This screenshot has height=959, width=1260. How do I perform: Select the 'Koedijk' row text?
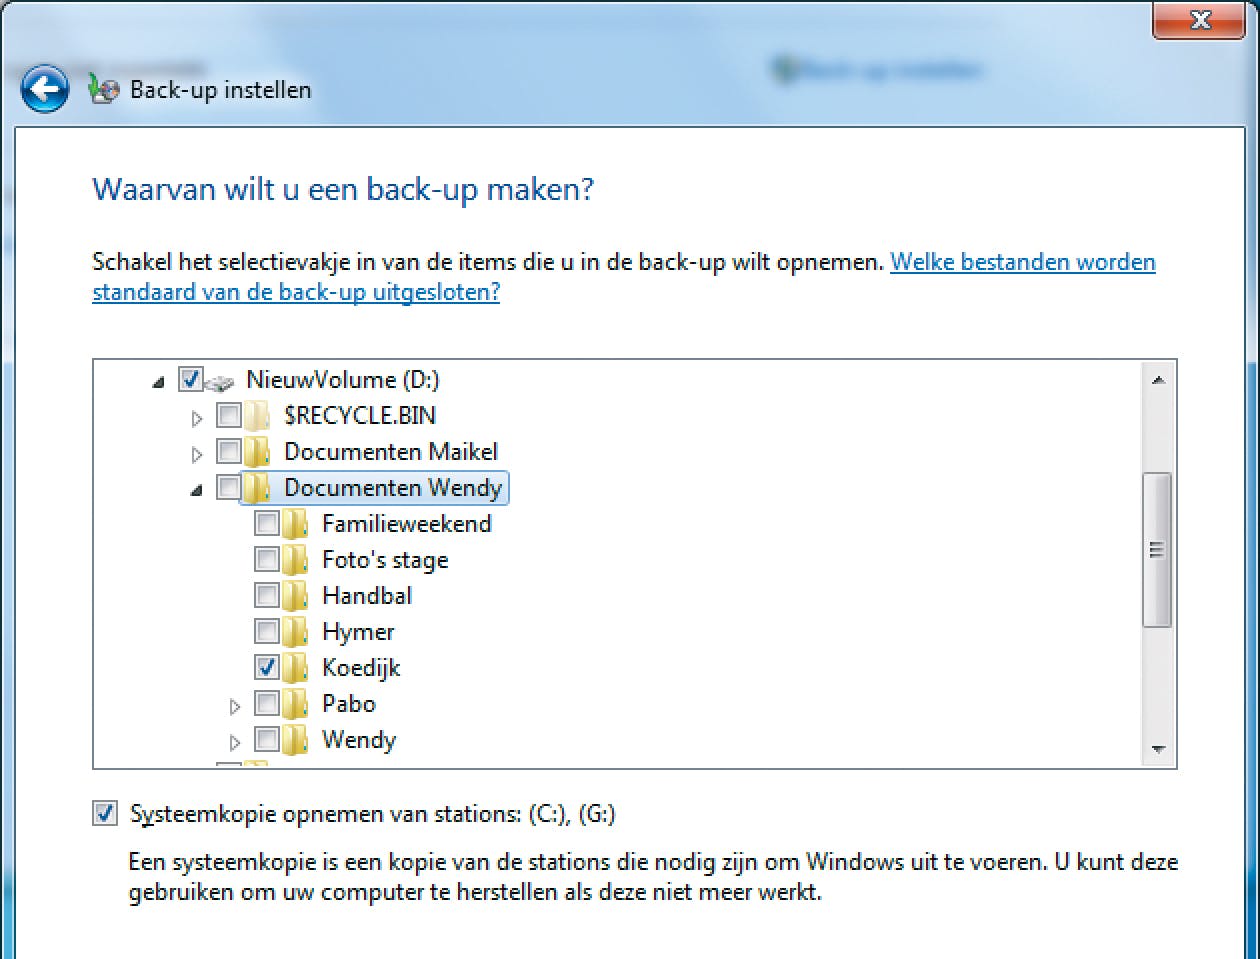pyautogui.click(x=361, y=668)
